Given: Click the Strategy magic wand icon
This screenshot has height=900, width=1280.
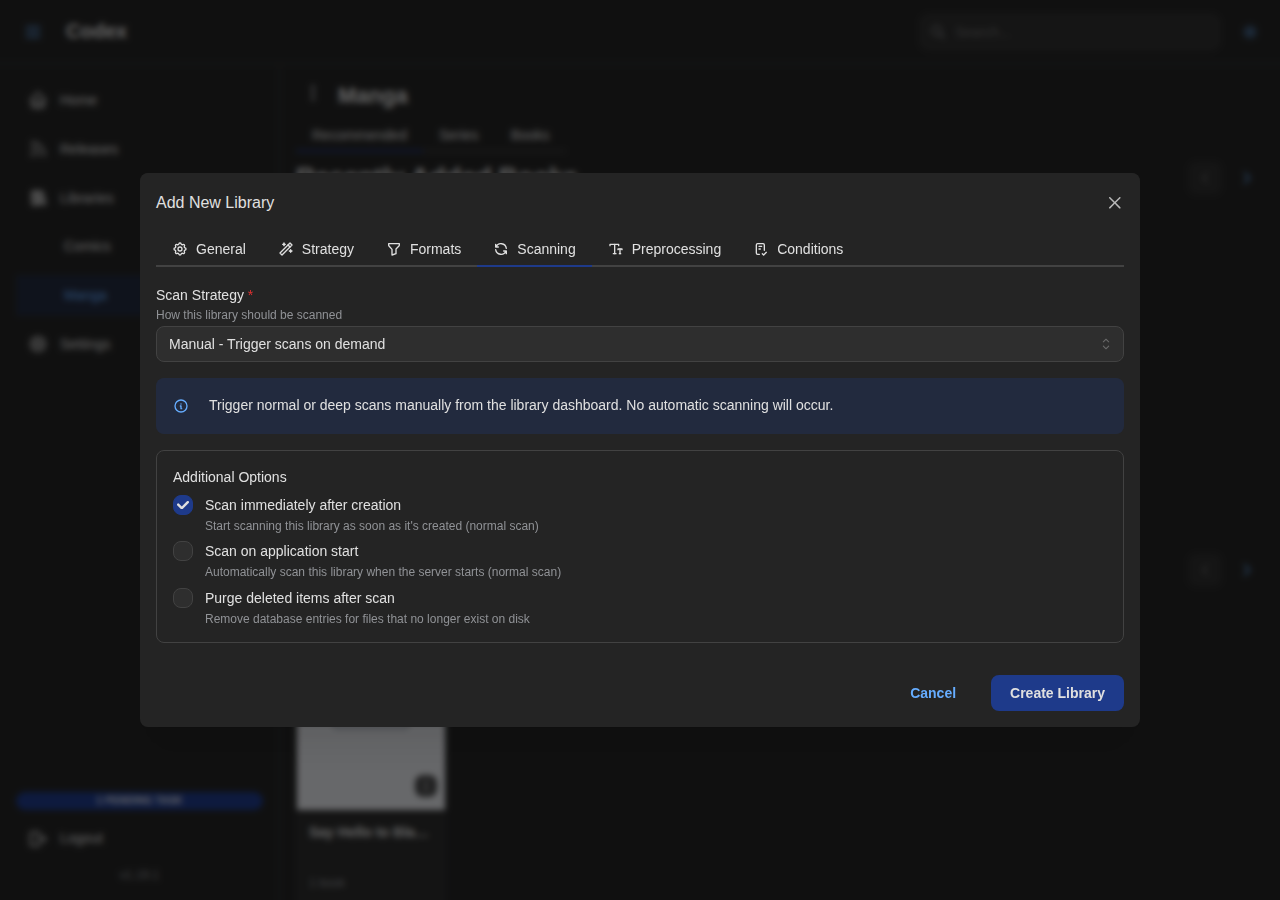Looking at the screenshot, I should [x=286, y=249].
